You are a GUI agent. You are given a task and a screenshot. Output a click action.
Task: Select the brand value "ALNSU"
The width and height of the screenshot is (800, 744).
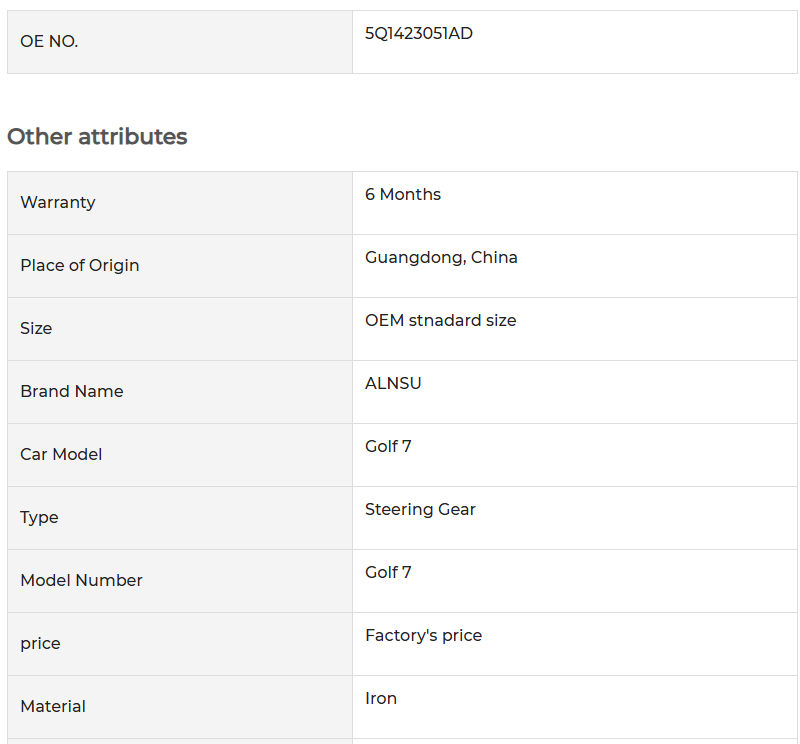[393, 383]
